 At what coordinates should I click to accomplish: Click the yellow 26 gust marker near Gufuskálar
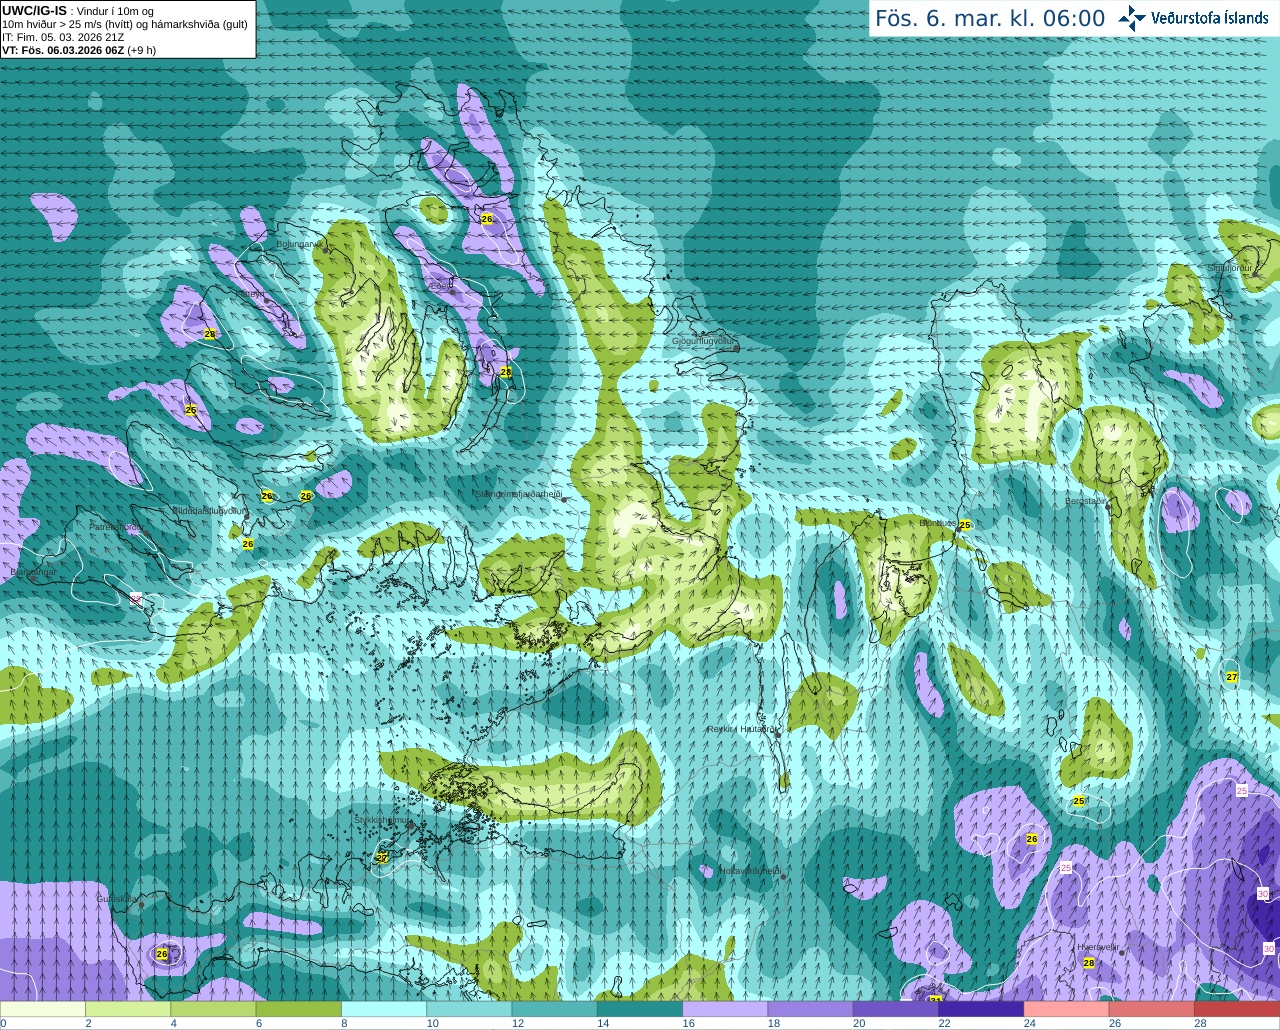pos(162,954)
